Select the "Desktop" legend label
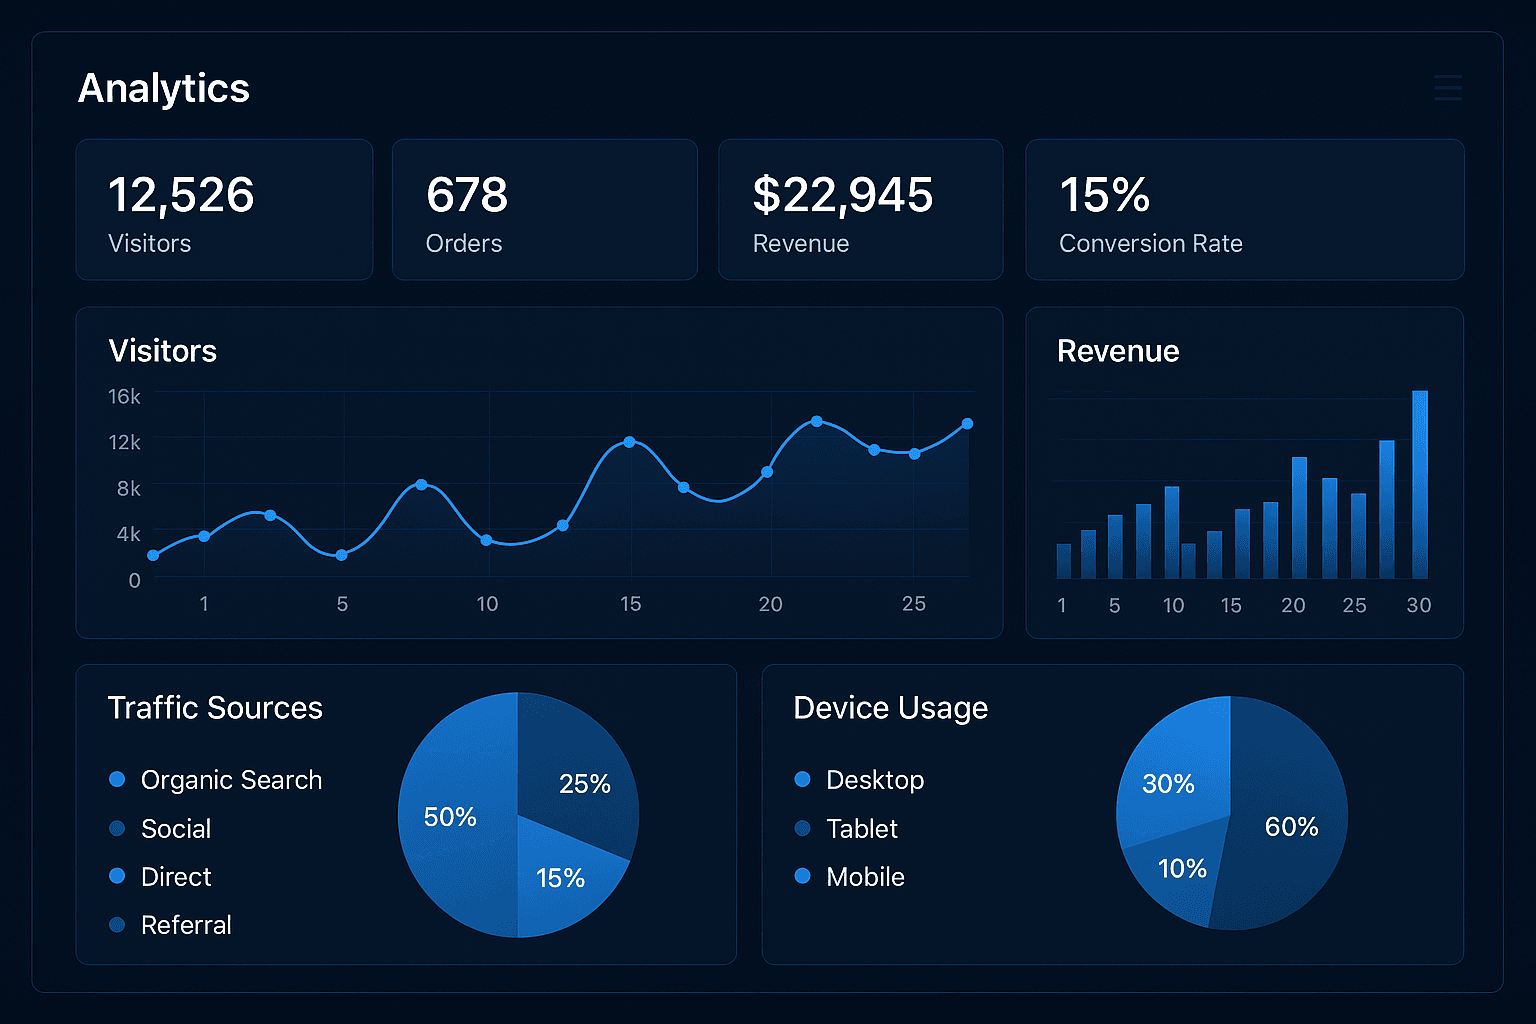 coord(875,780)
